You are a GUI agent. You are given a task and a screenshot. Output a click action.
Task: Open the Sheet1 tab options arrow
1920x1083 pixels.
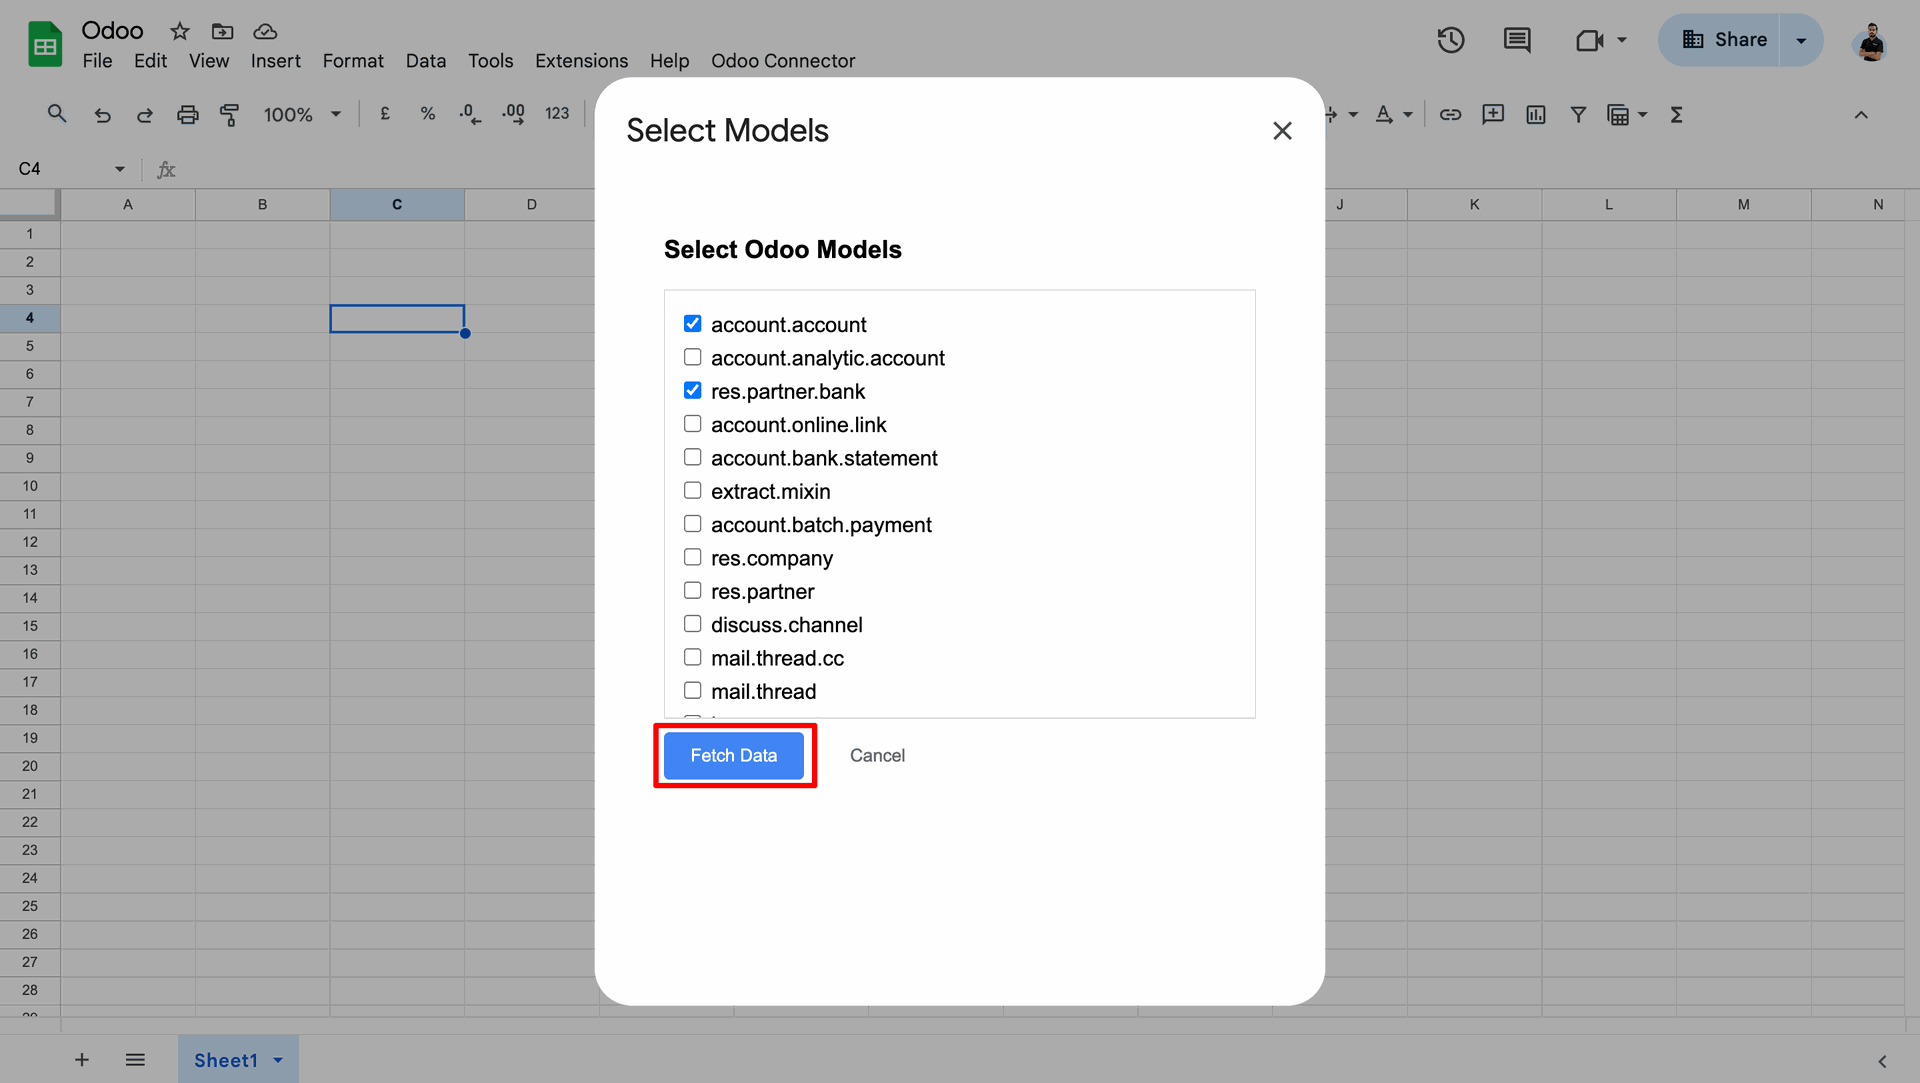(279, 1060)
